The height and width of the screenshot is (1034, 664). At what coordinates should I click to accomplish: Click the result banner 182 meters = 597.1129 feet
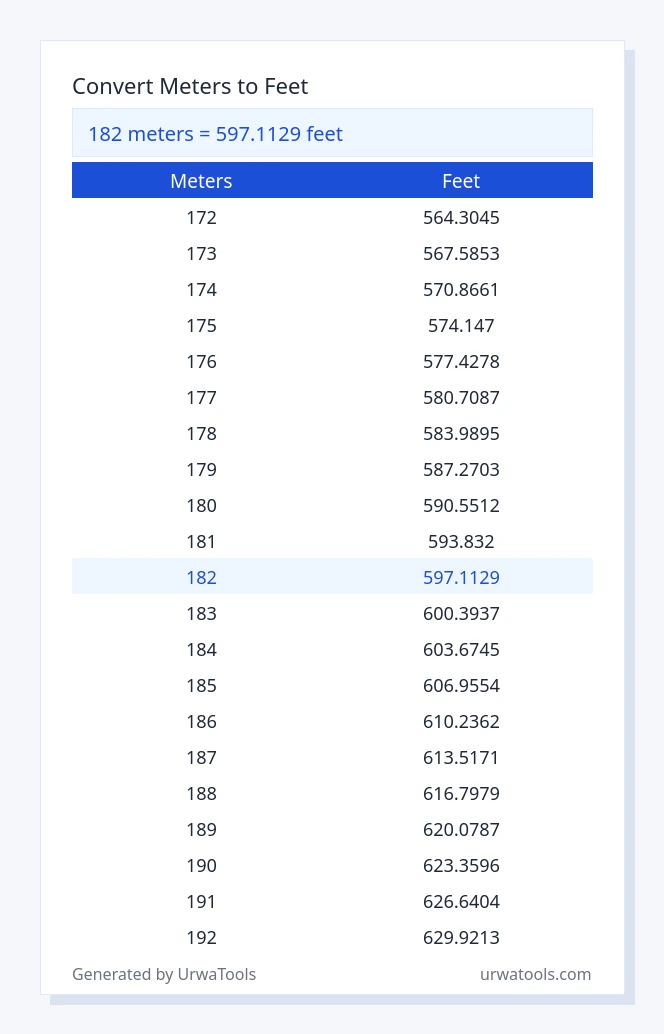point(216,133)
